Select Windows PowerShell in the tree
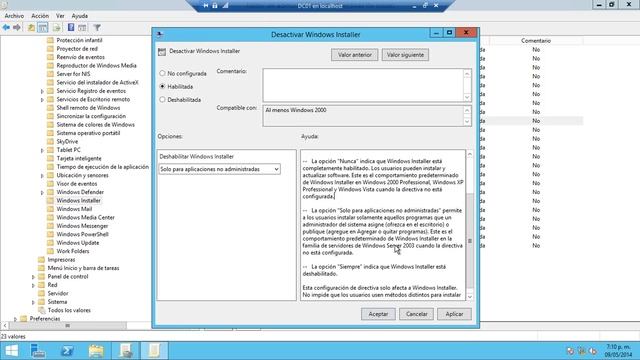640x360 pixels. [x=82, y=234]
